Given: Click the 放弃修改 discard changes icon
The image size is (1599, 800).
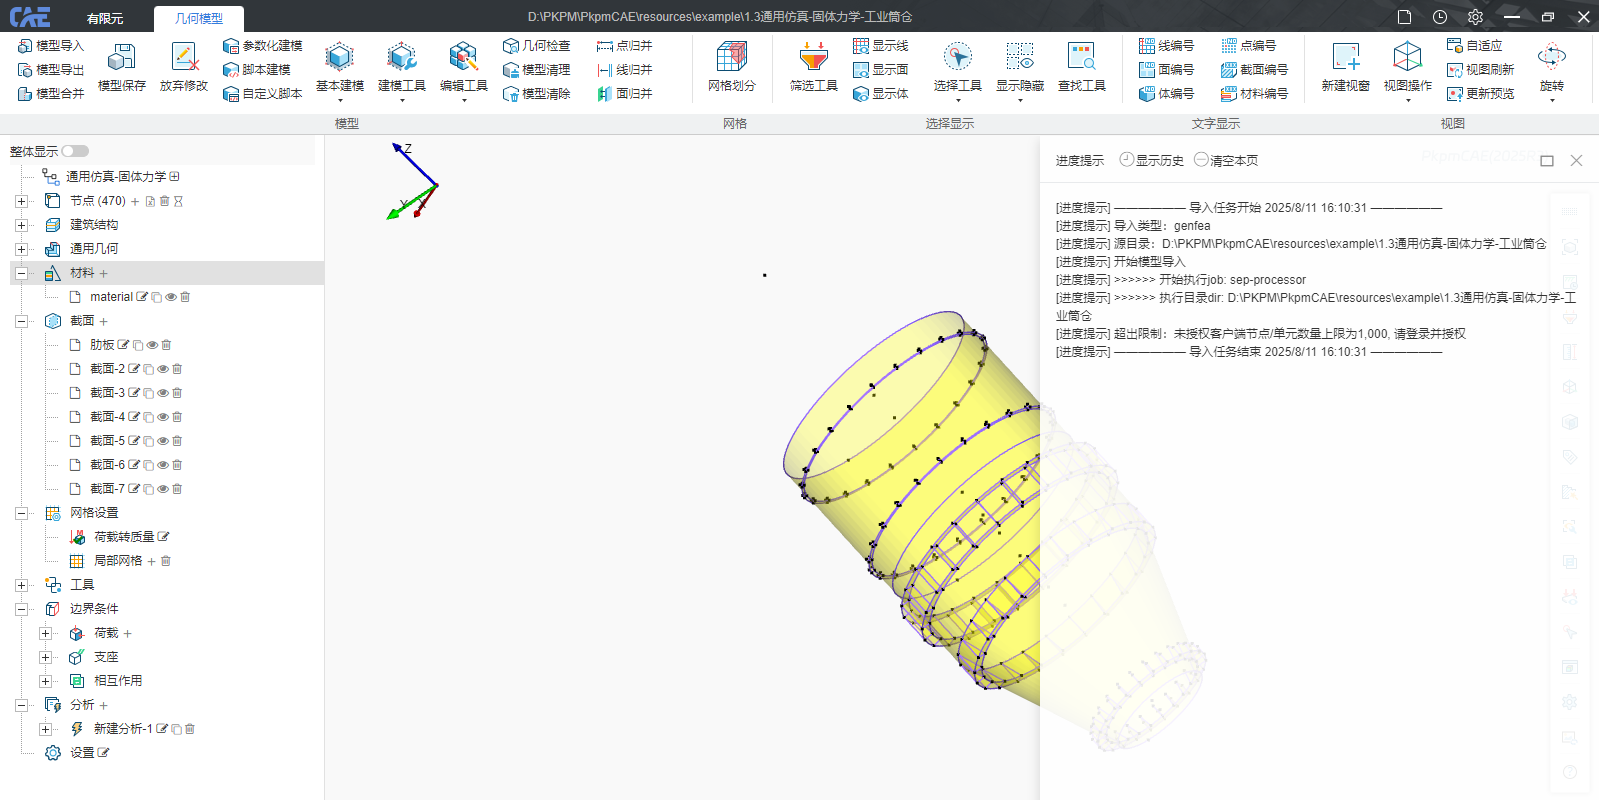Looking at the screenshot, I should tap(184, 58).
